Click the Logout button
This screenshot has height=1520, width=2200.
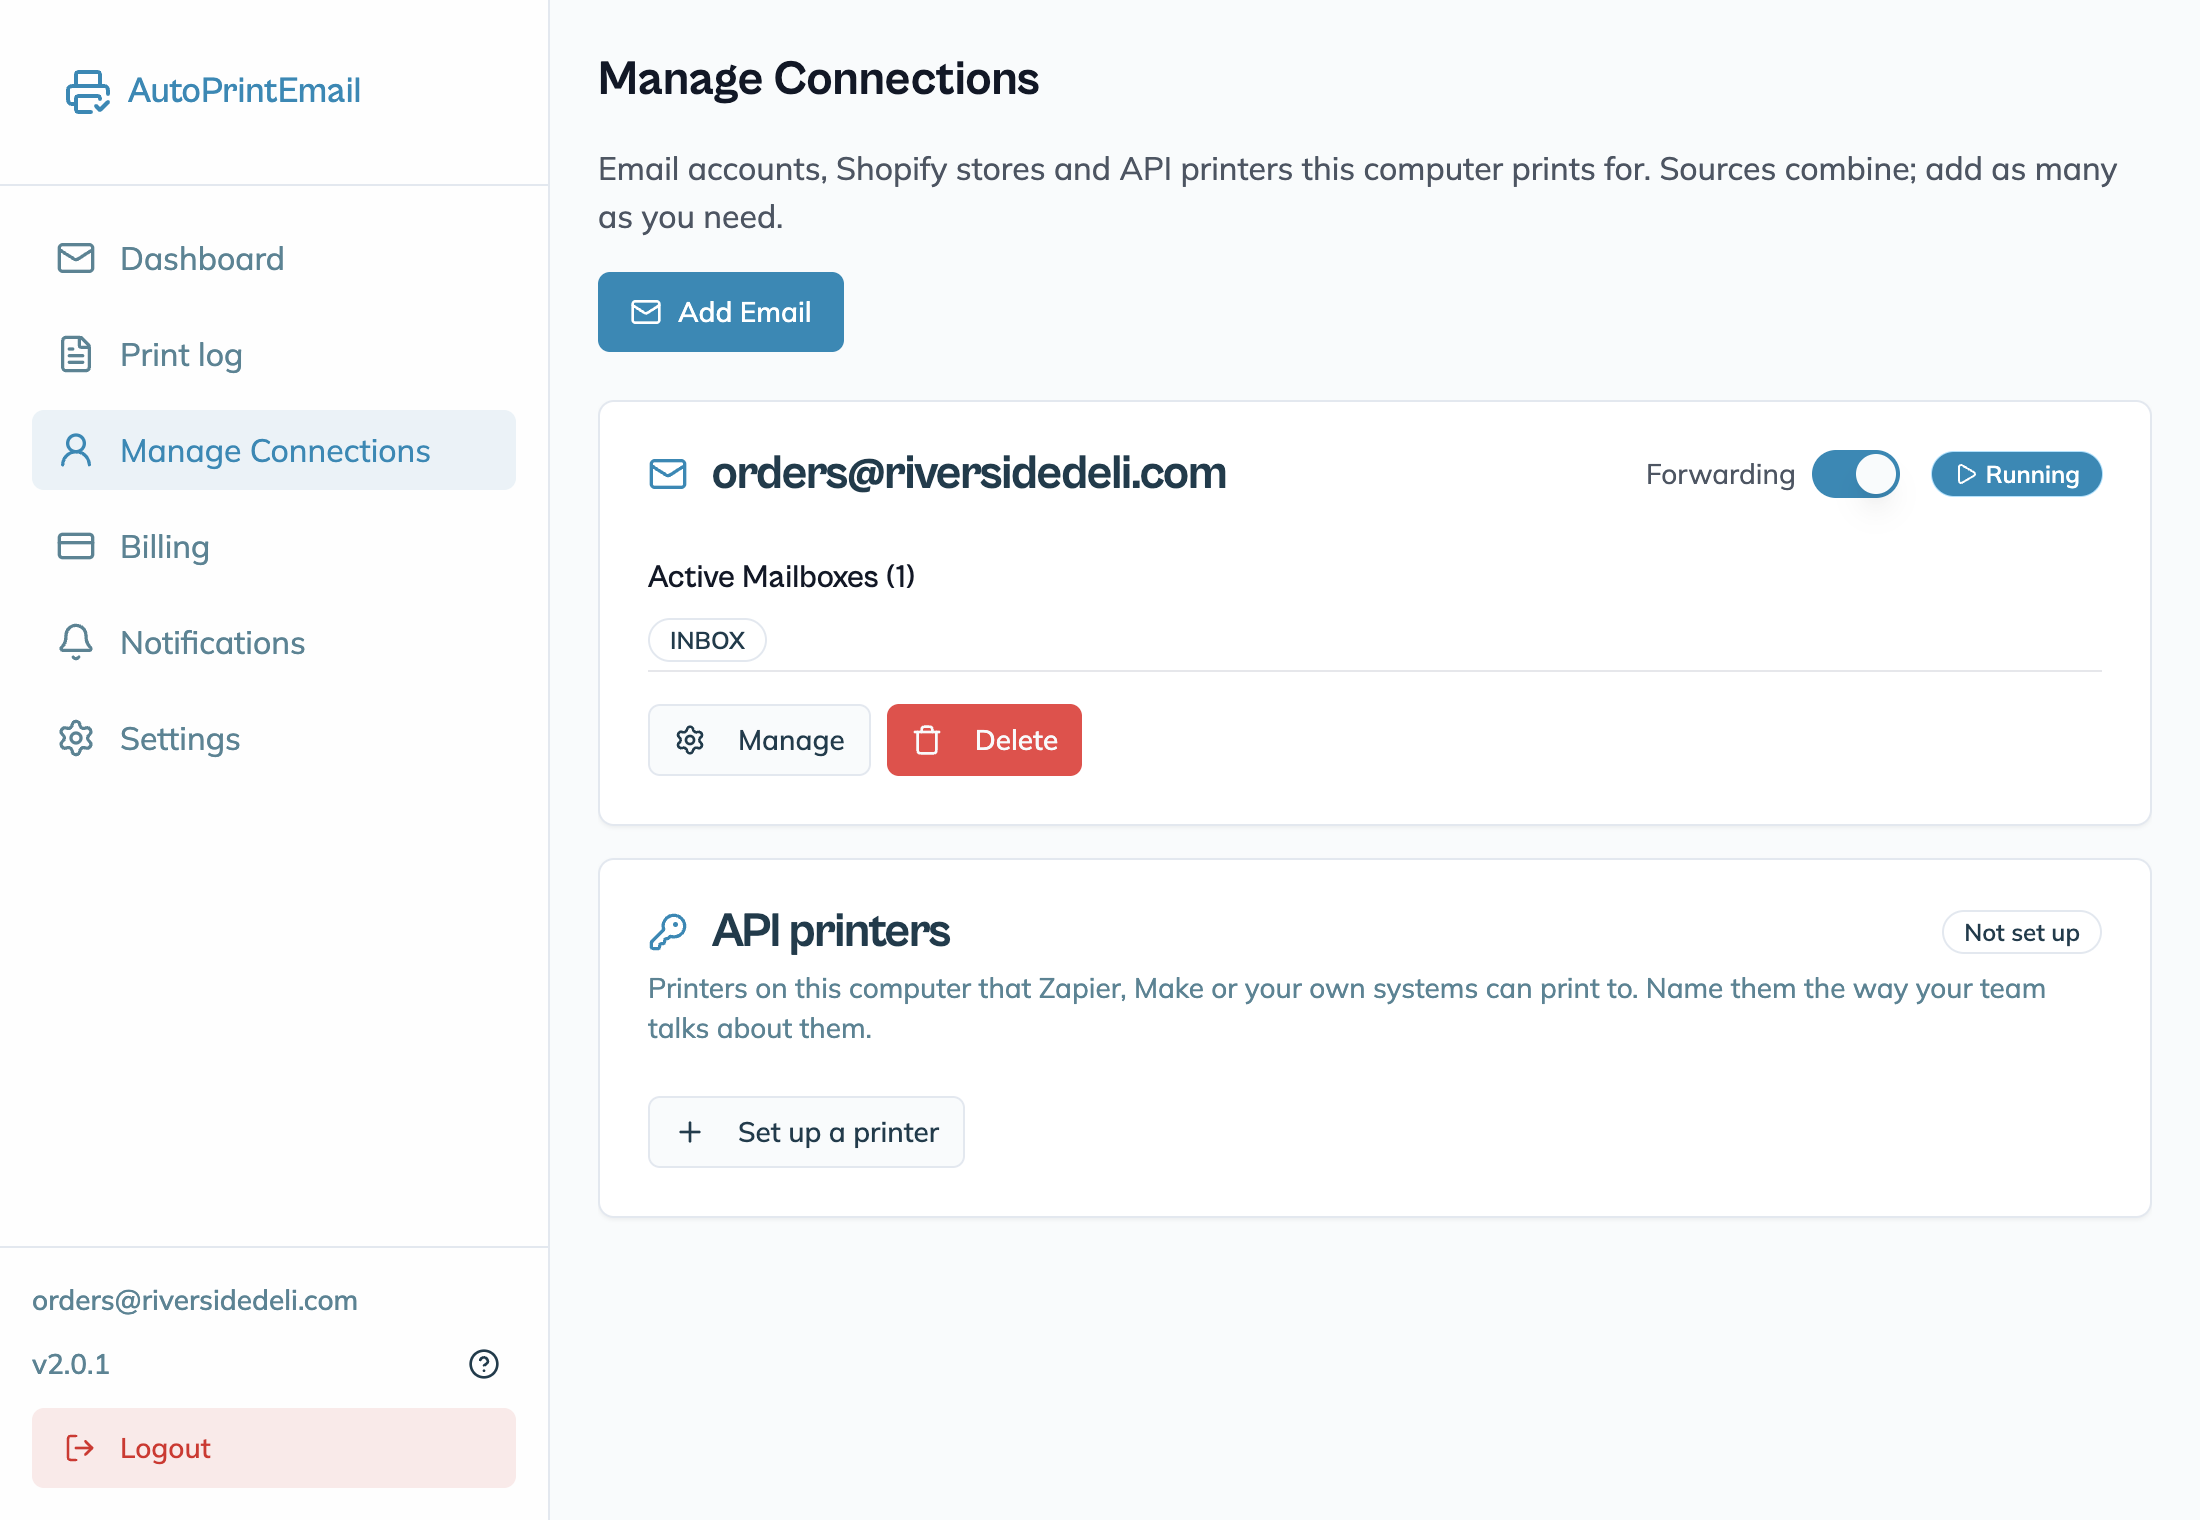pos(274,1448)
